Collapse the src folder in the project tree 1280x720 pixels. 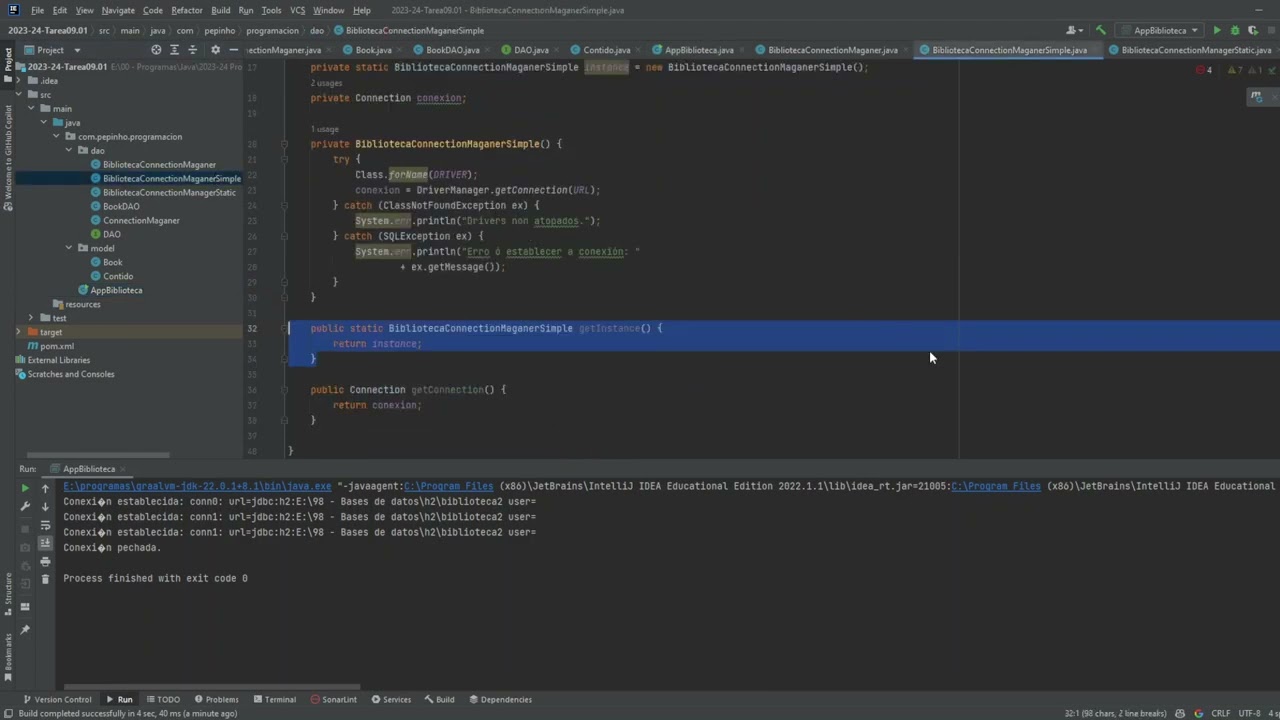coord(18,95)
